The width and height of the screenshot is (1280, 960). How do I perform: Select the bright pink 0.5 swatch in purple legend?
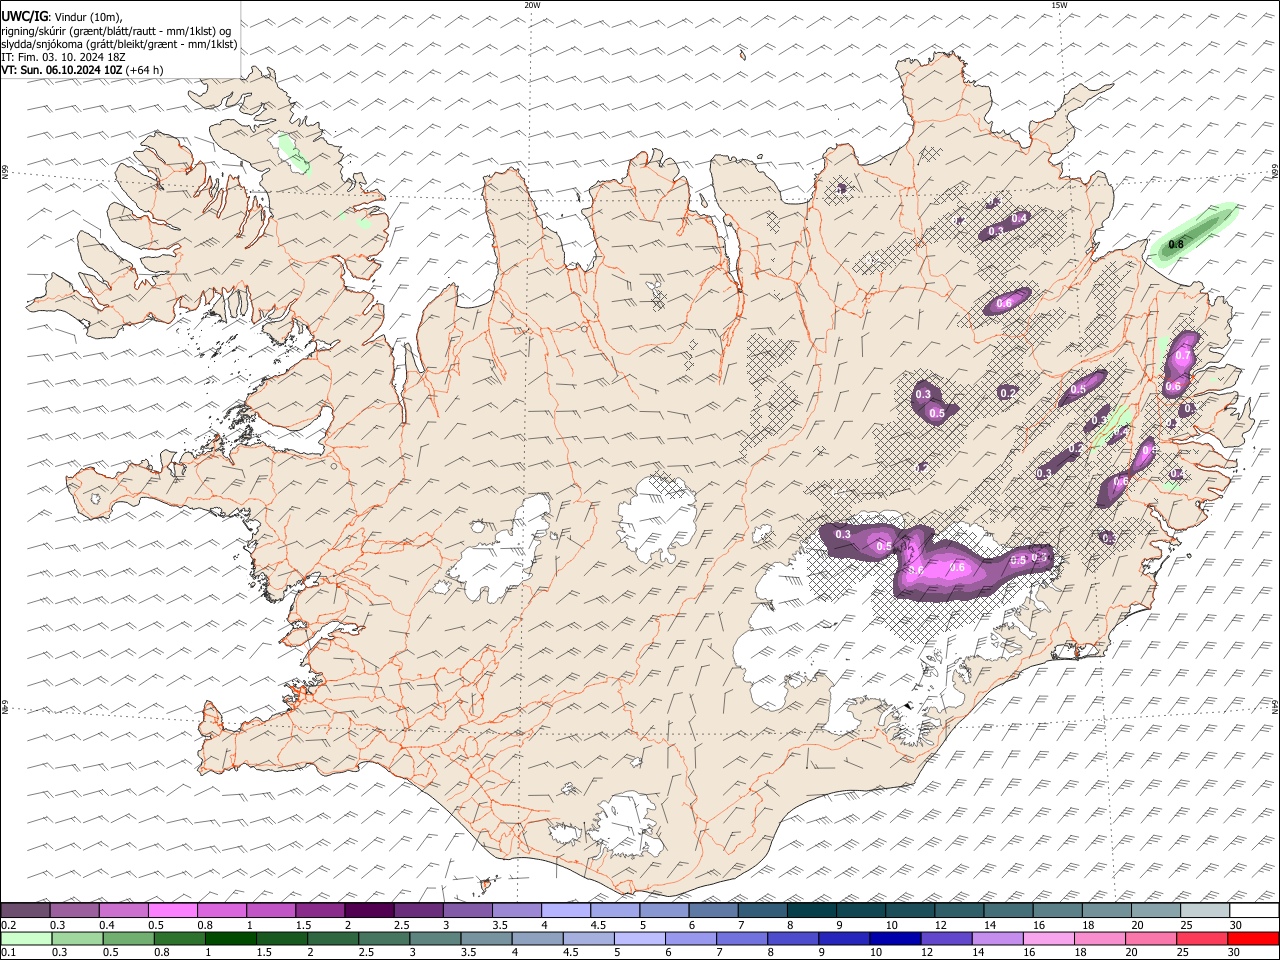point(173,910)
